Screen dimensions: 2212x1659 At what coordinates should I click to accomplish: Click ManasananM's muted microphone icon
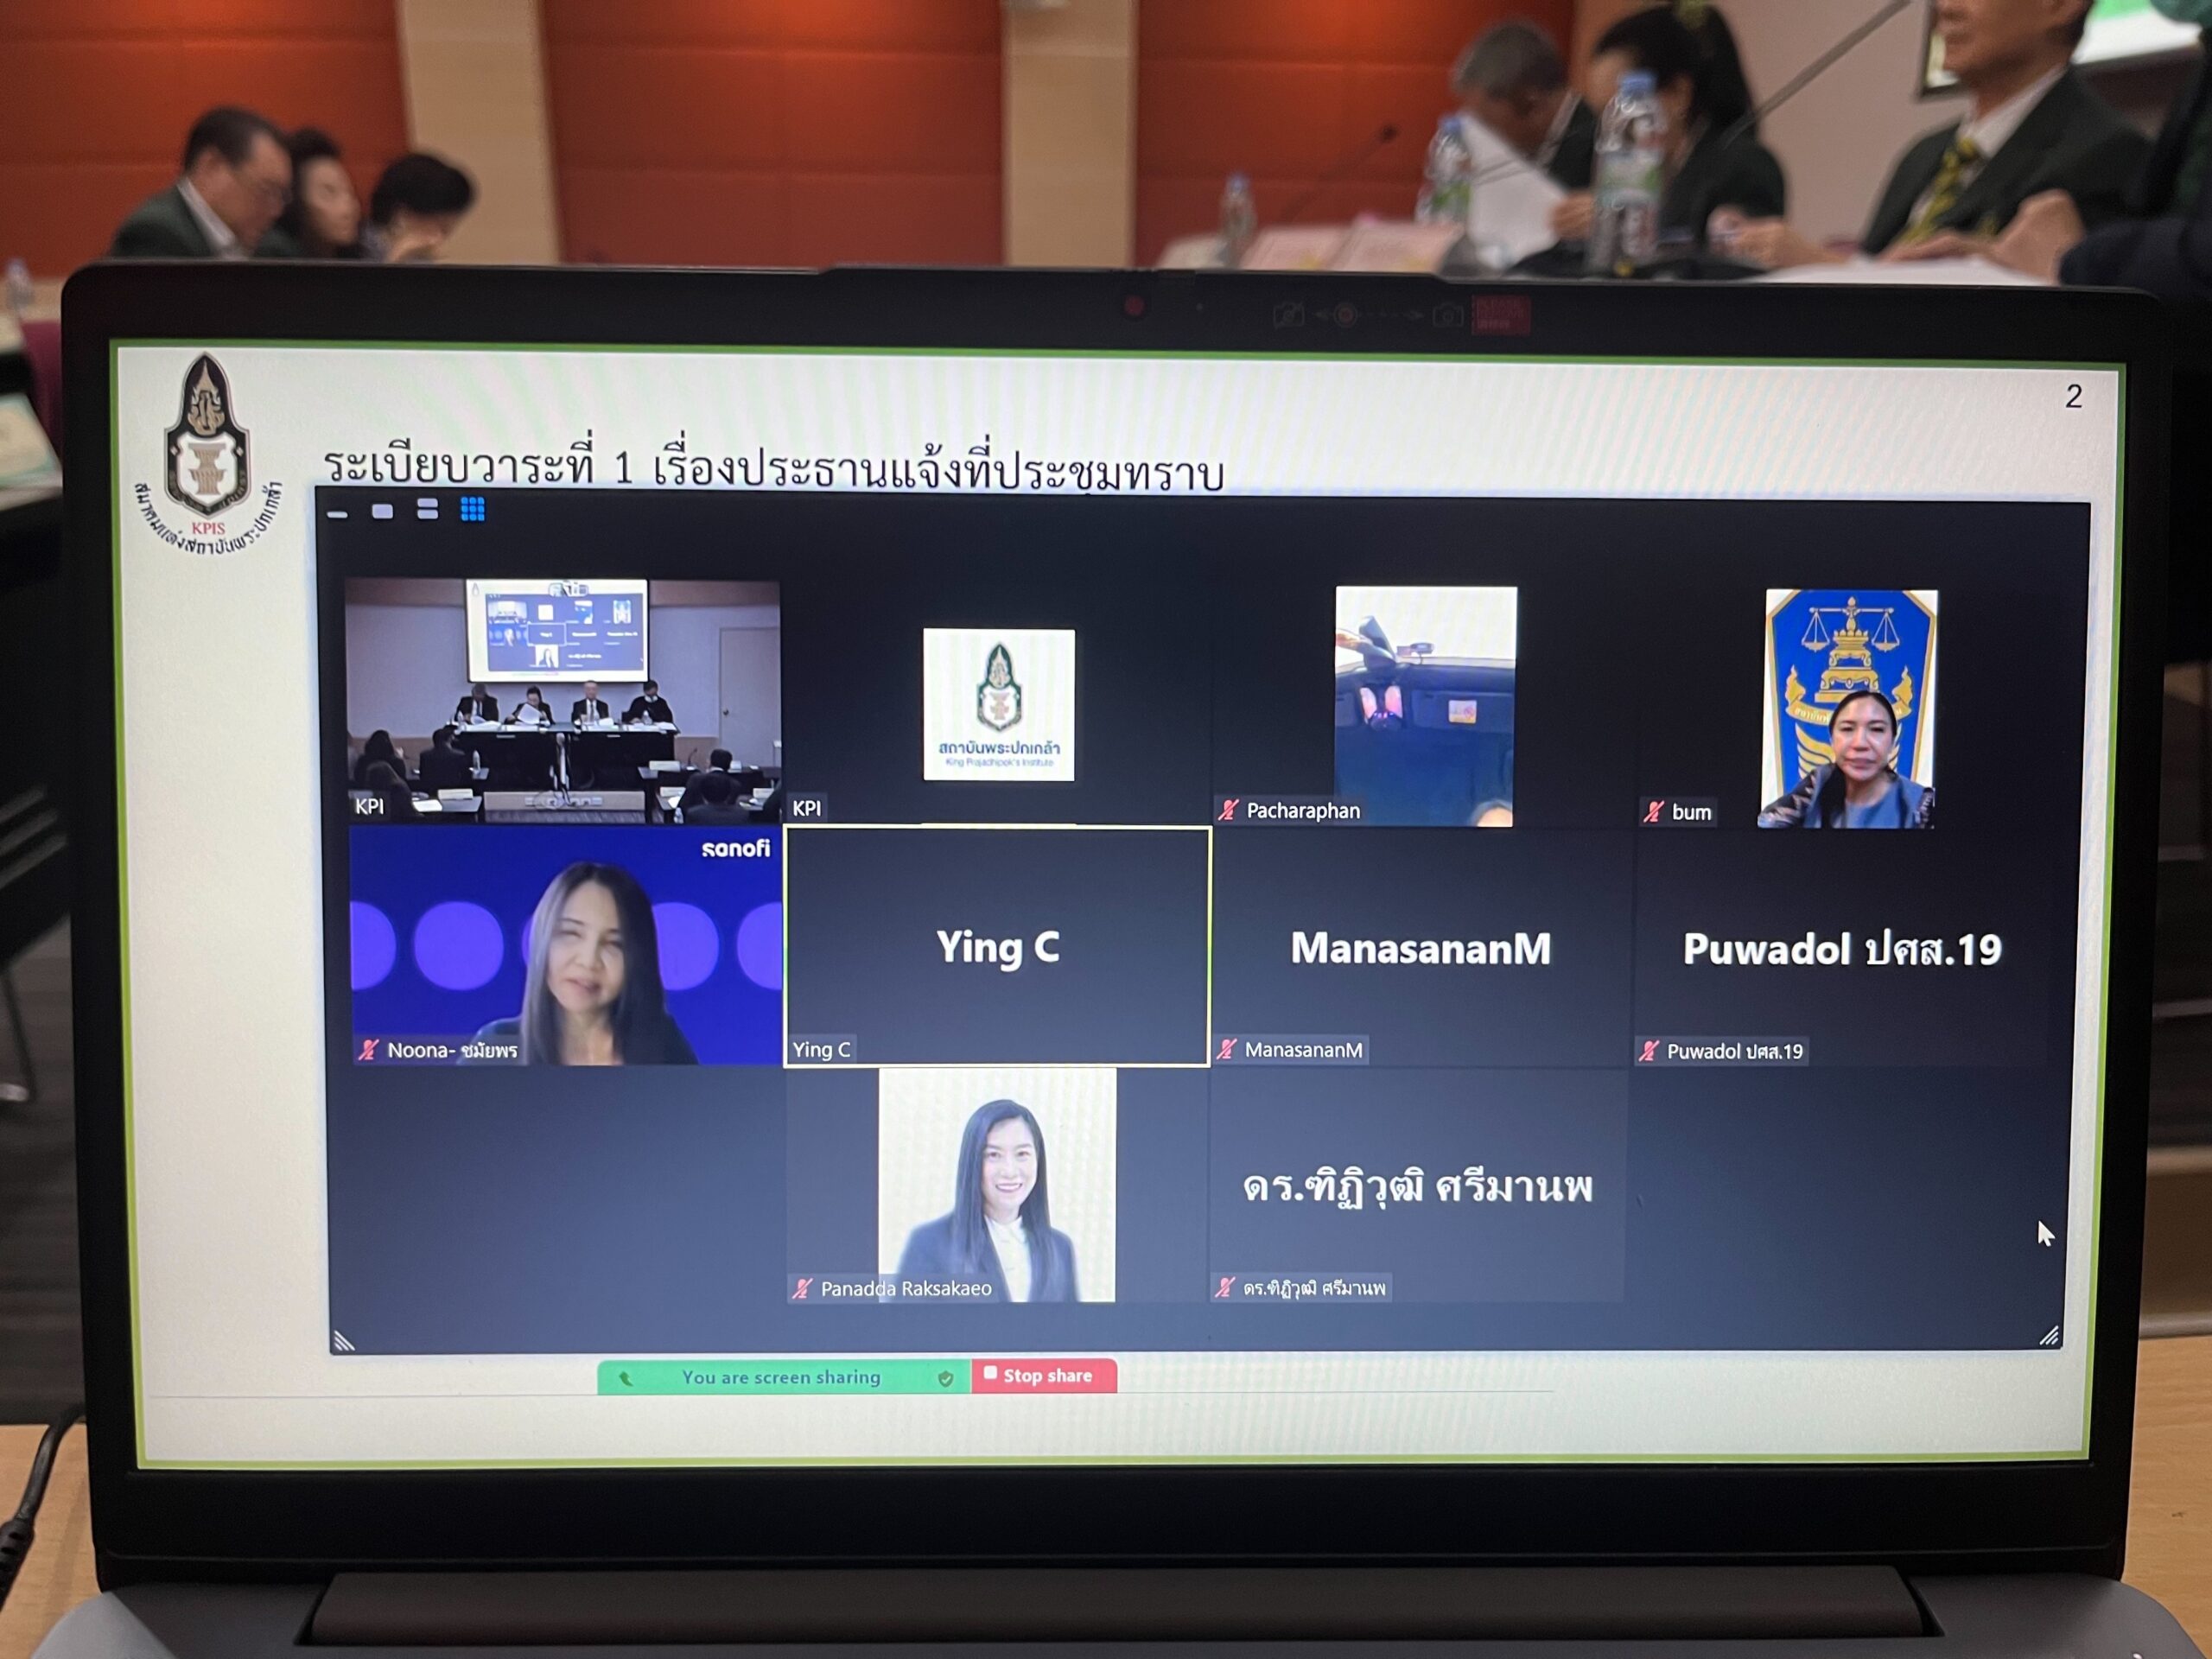[1227, 1050]
